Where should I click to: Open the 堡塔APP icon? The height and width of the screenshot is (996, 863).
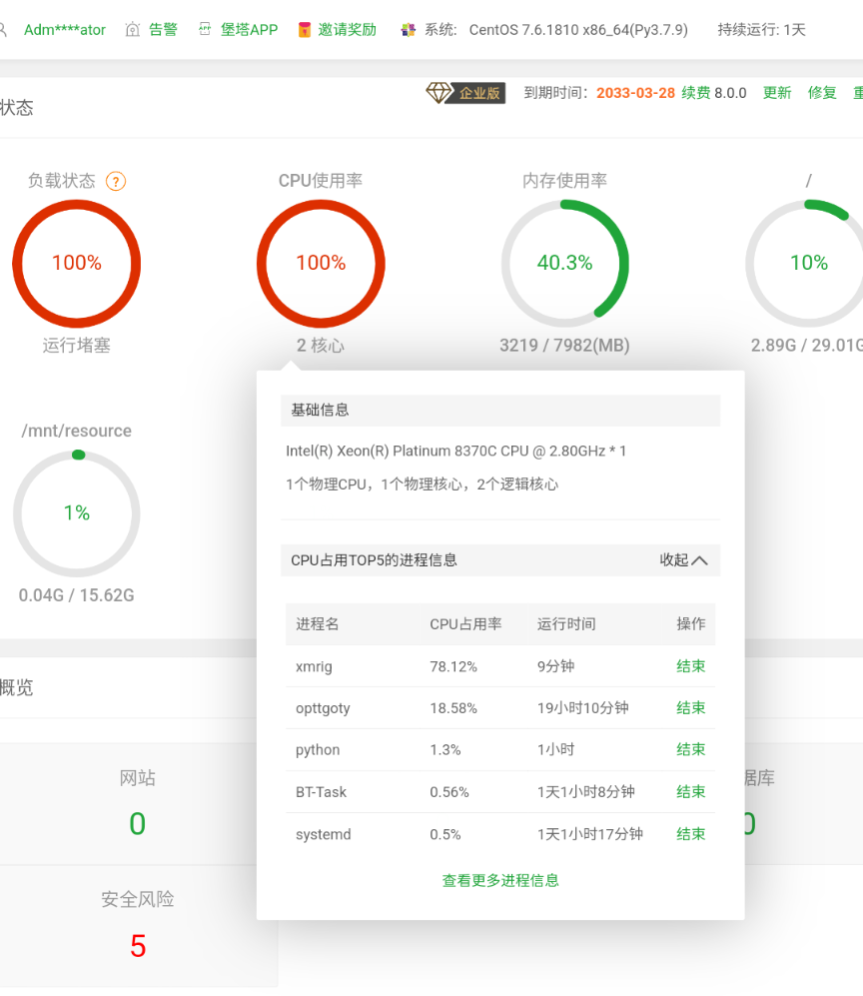[205, 30]
